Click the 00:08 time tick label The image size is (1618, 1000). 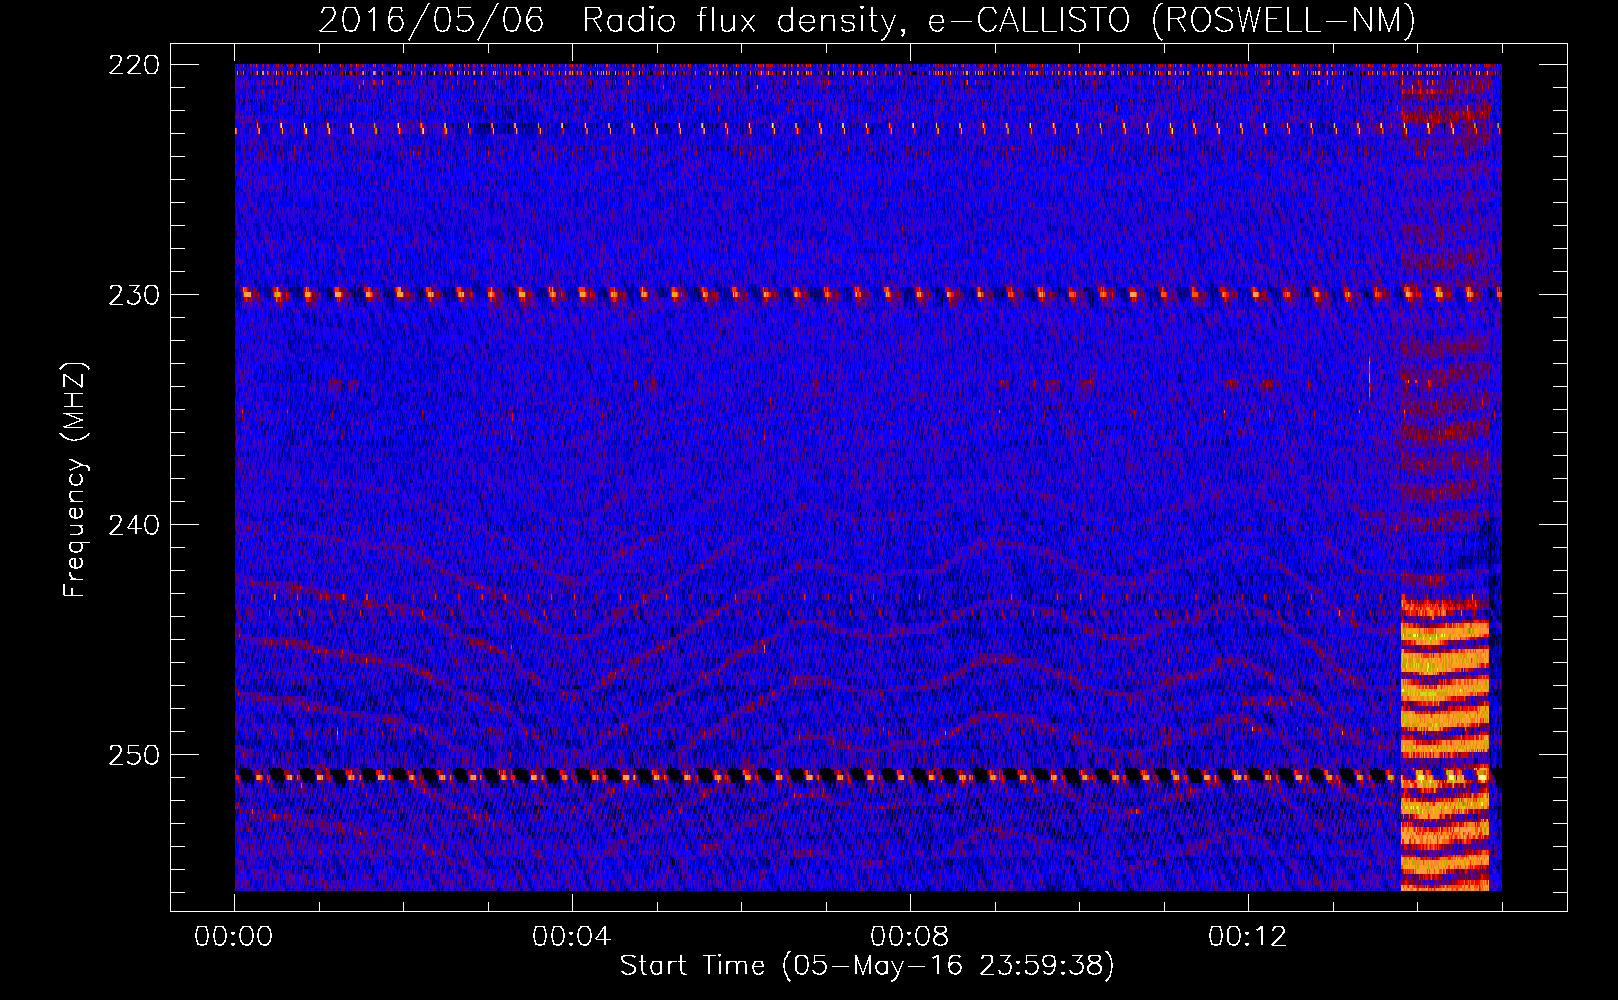909,936
